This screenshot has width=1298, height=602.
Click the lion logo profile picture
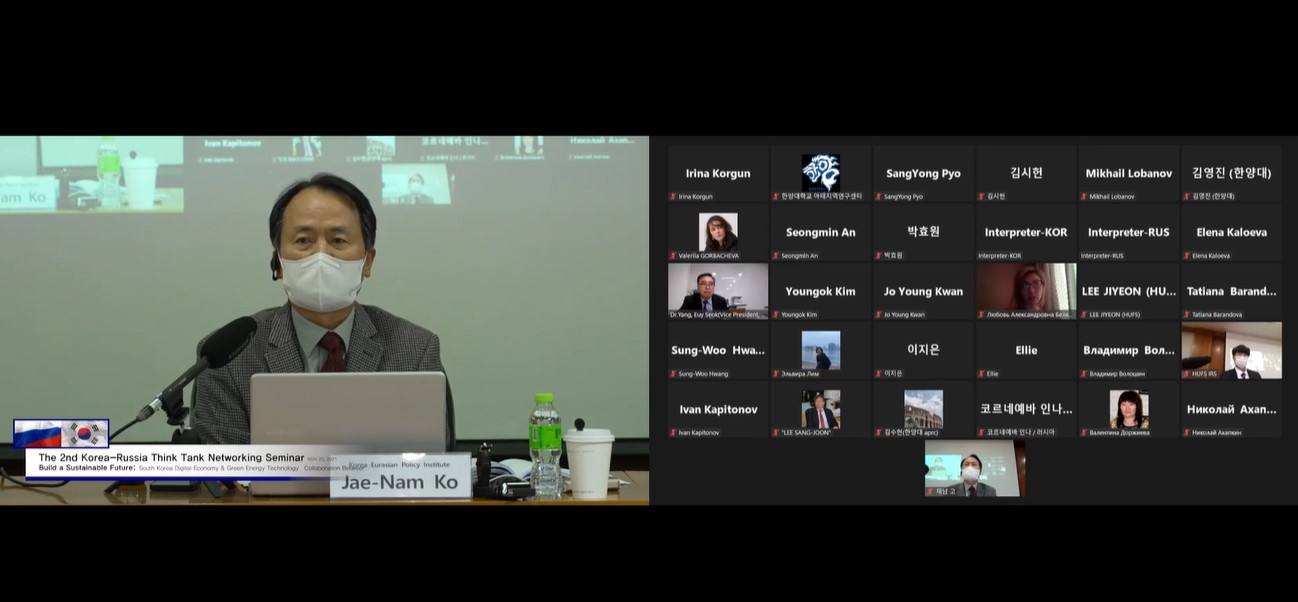(820, 172)
